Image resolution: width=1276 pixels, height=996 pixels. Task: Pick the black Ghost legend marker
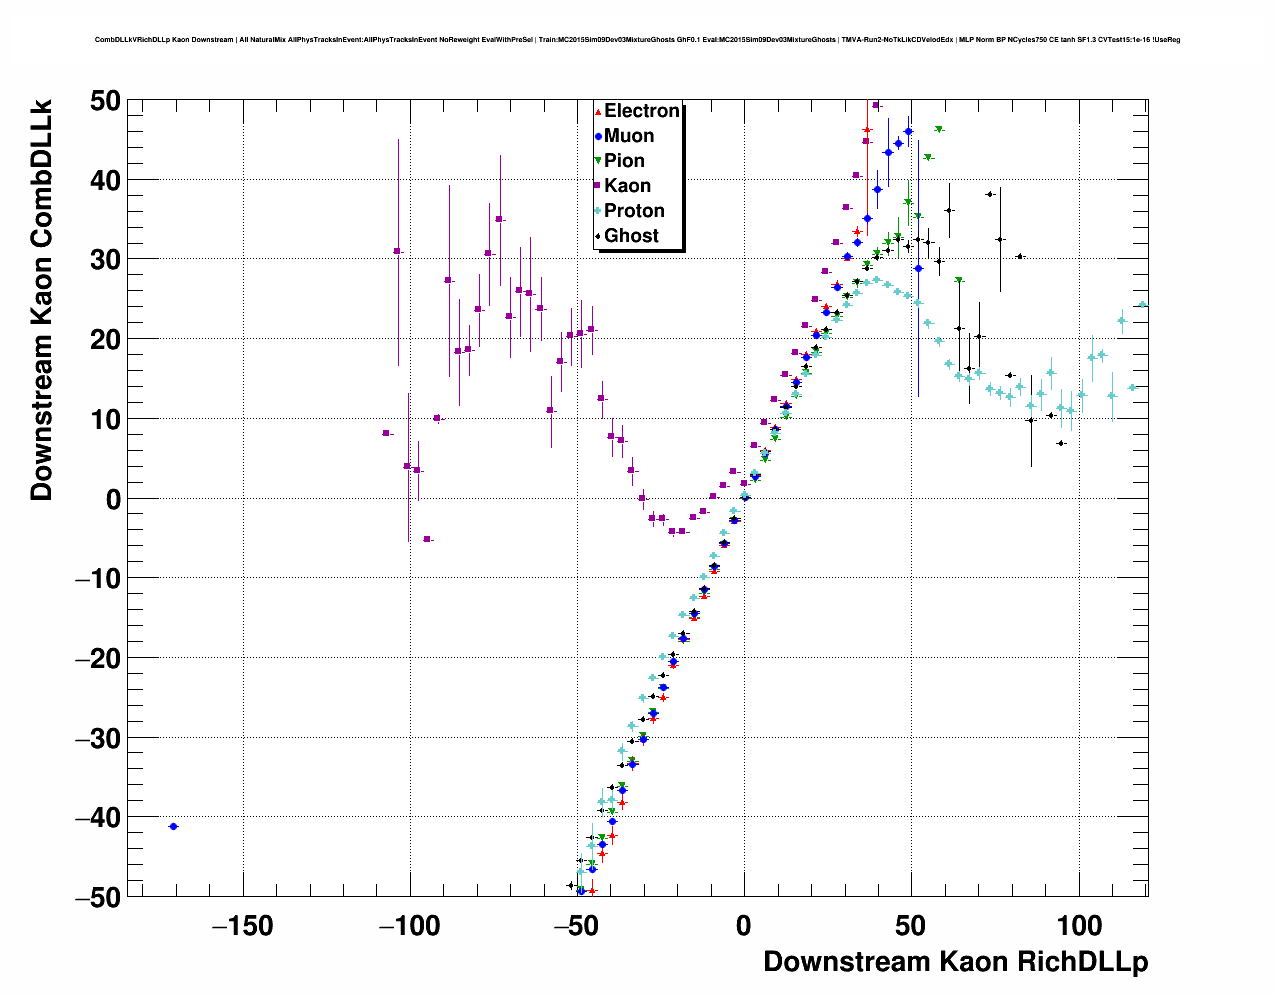598,236
